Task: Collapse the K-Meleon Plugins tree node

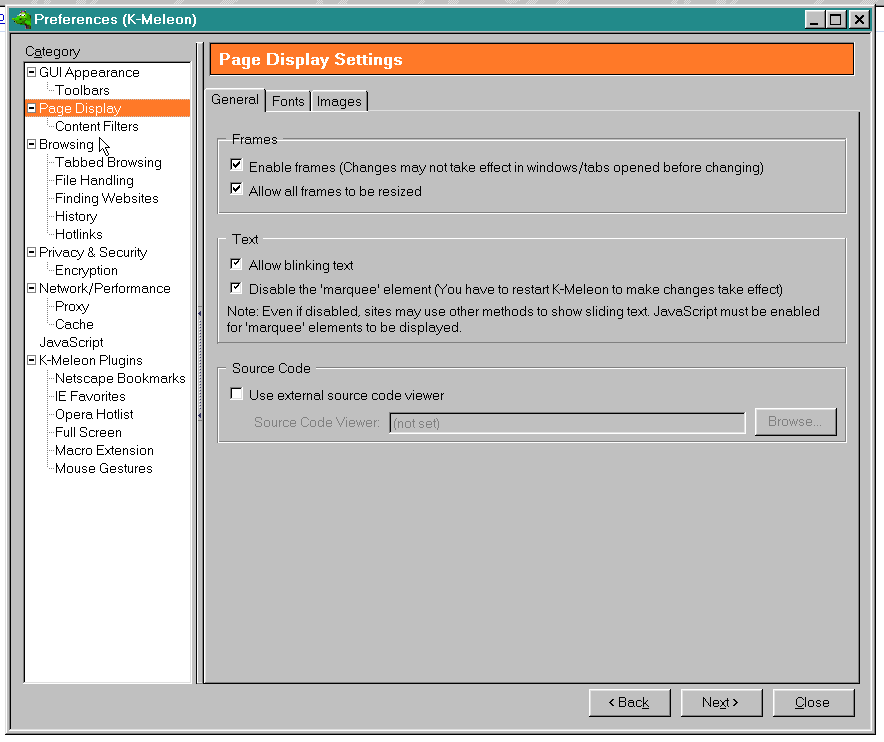Action: click(x=31, y=361)
